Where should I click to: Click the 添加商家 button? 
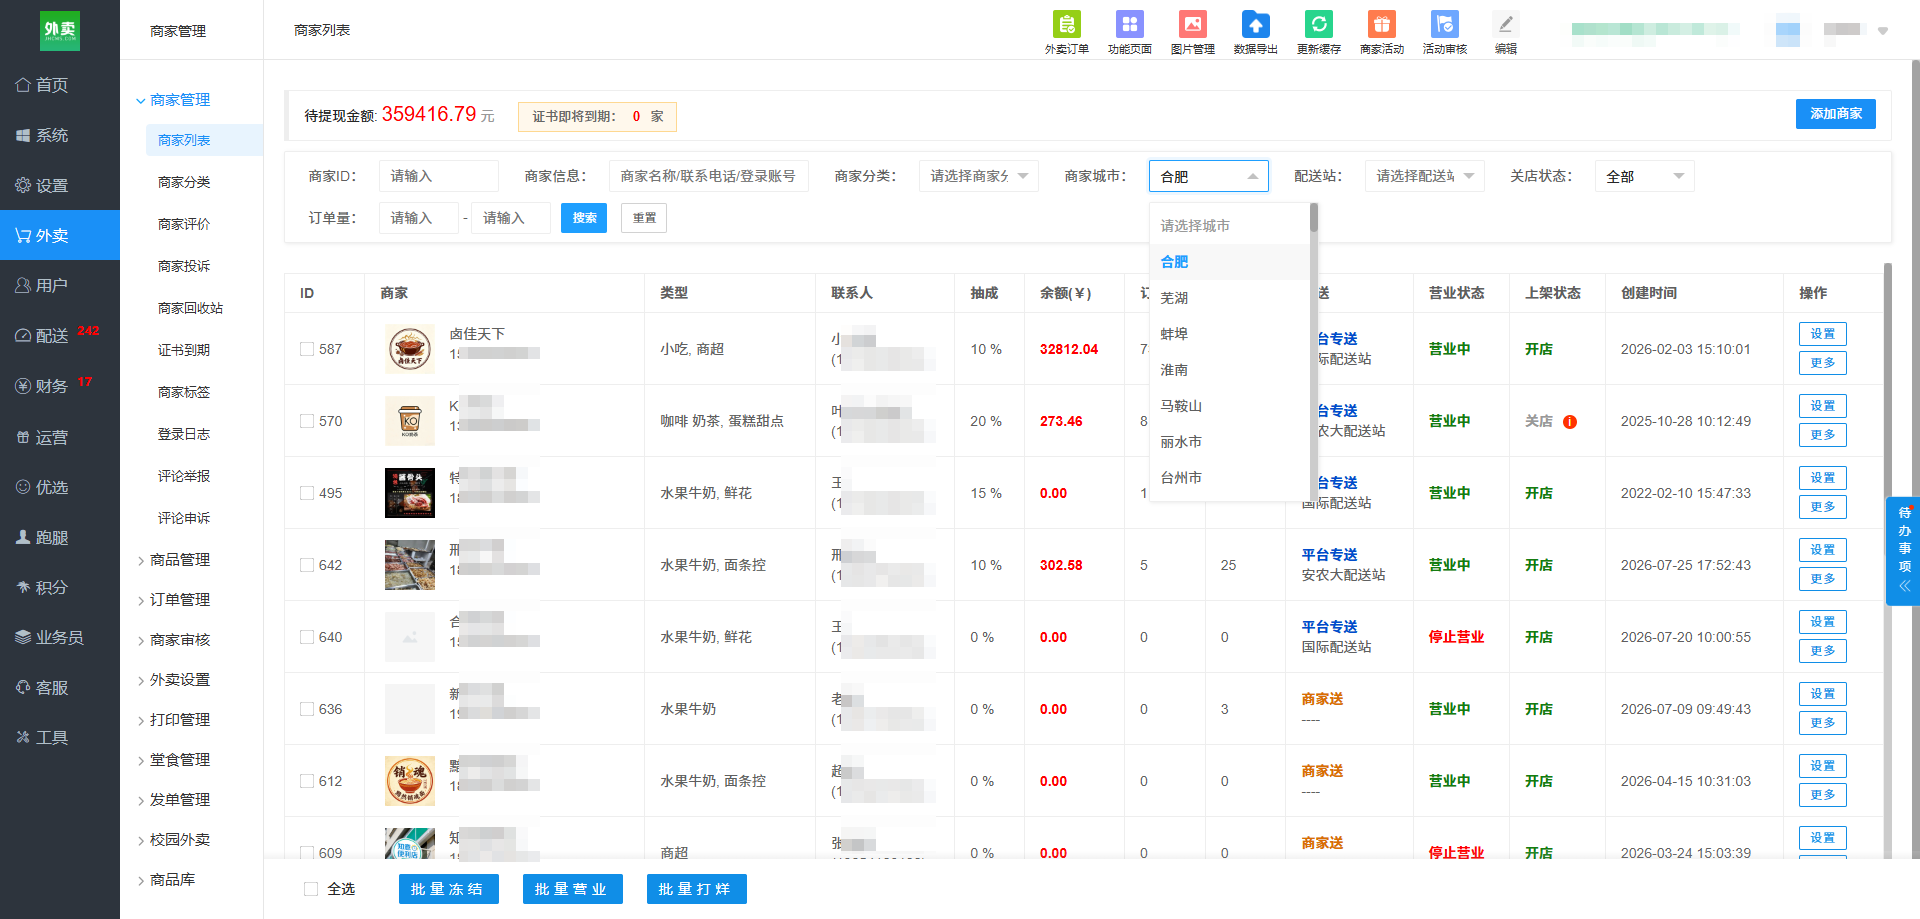(x=1836, y=114)
